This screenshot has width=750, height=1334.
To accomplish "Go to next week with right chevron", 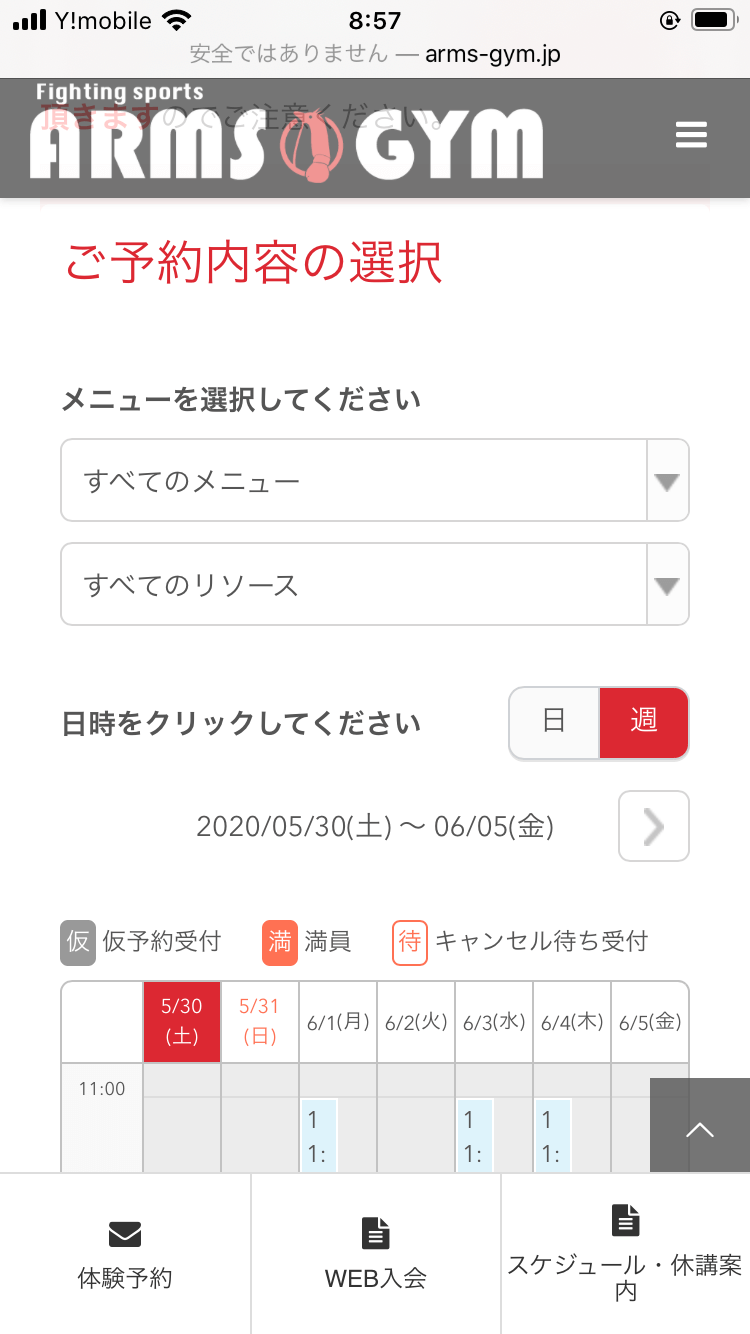I will (653, 826).
